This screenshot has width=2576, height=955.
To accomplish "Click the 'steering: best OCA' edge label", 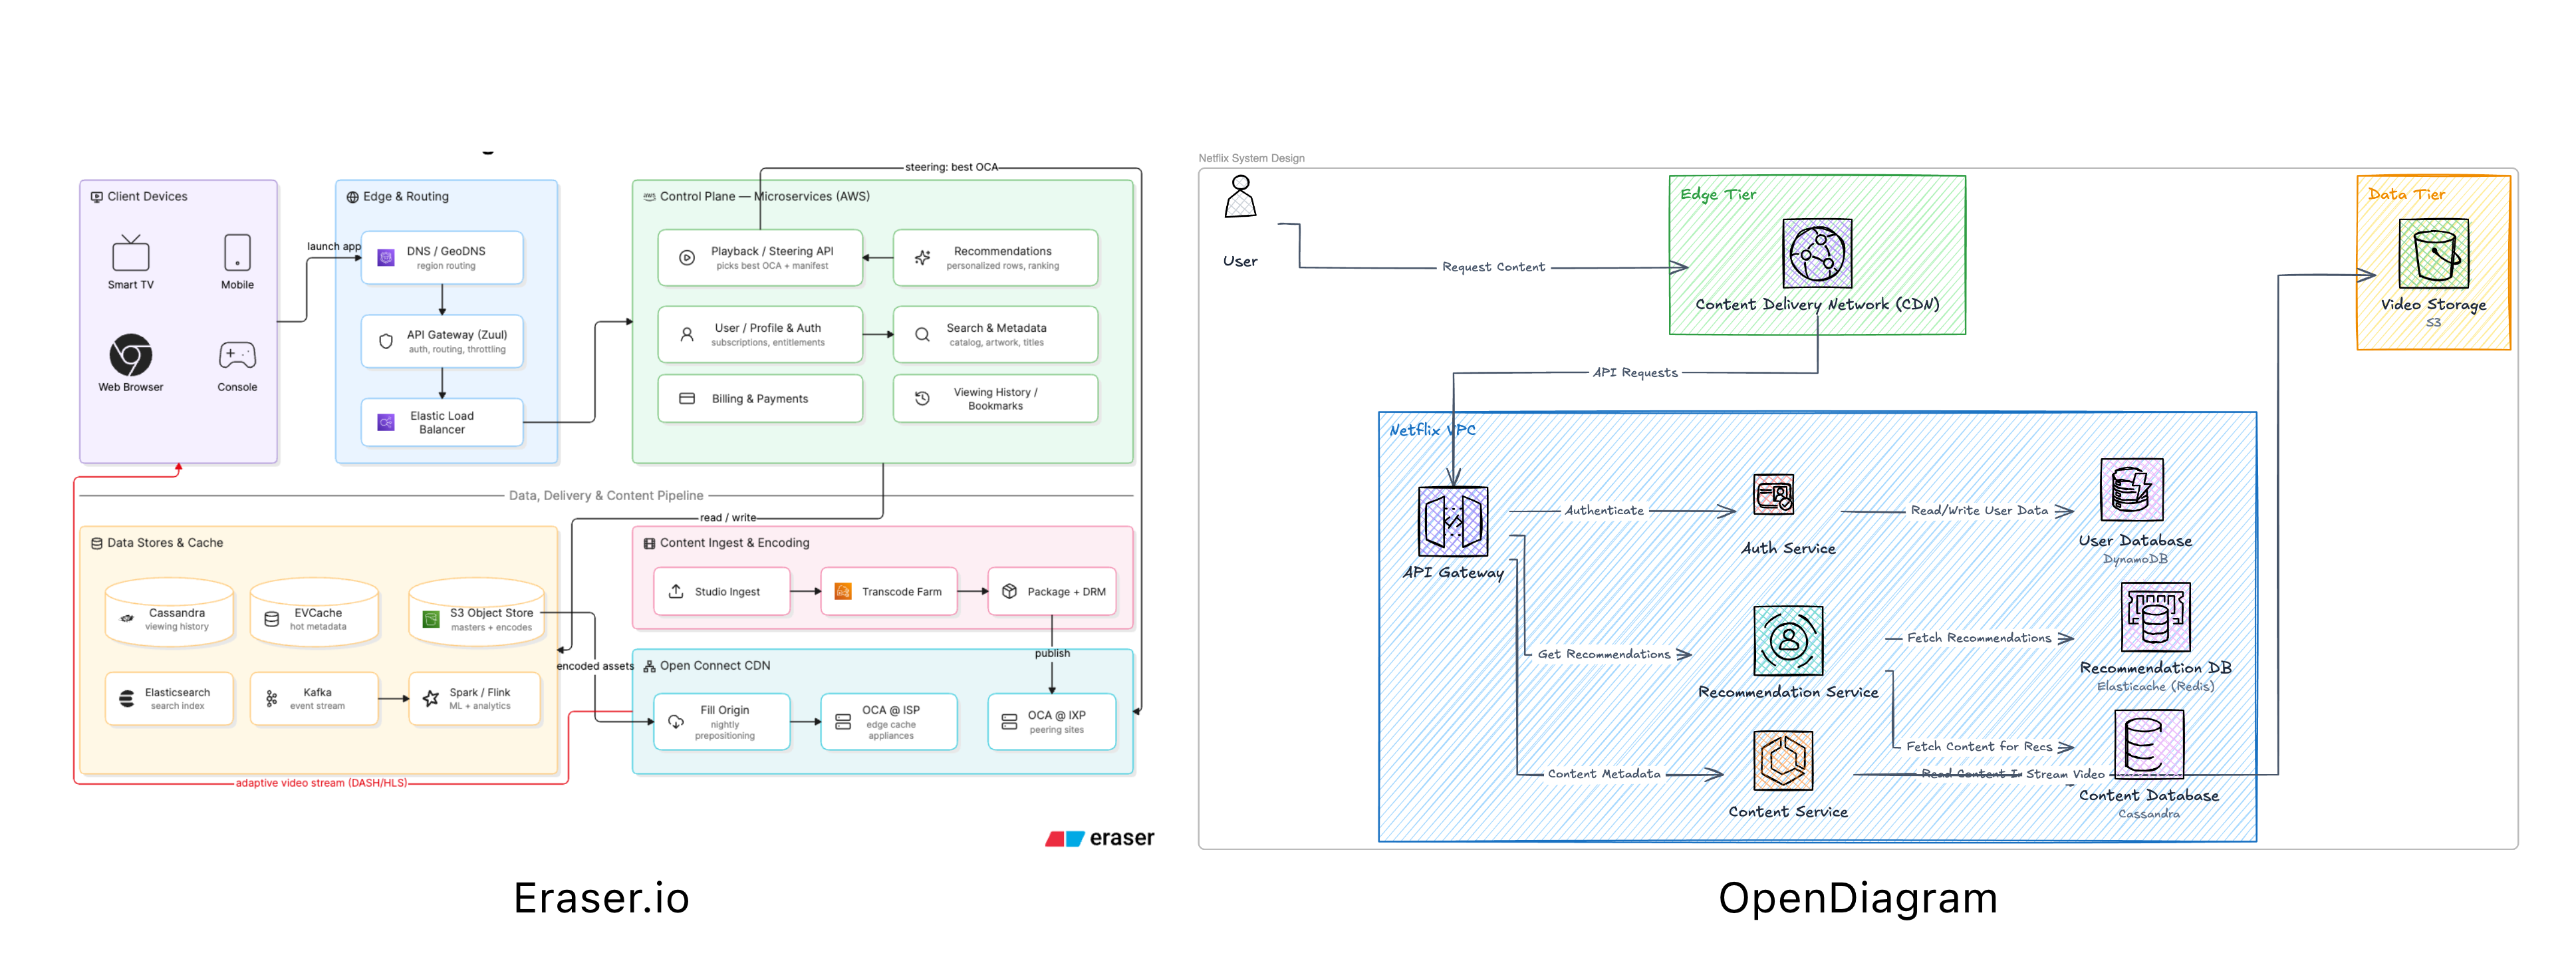I will [951, 167].
